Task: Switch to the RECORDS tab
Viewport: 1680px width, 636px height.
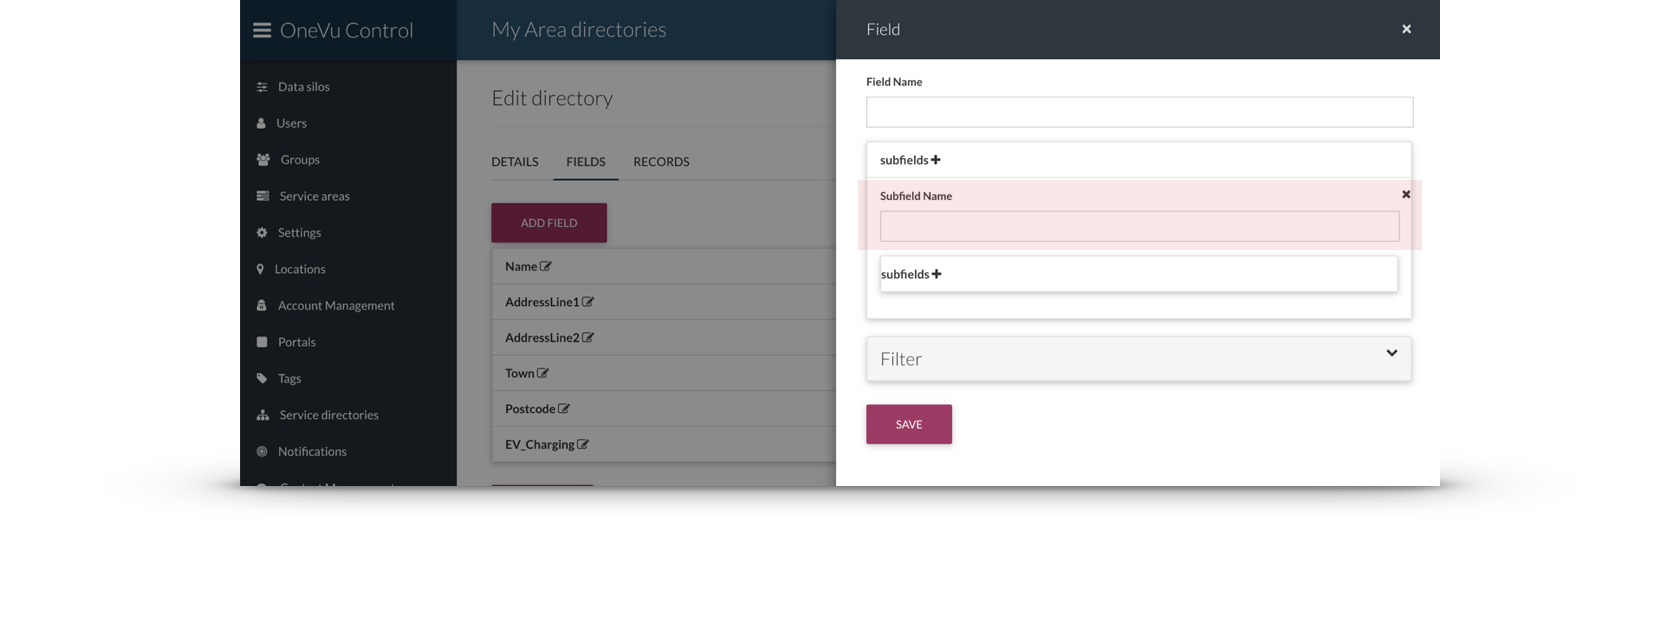Action: pos(661,162)
